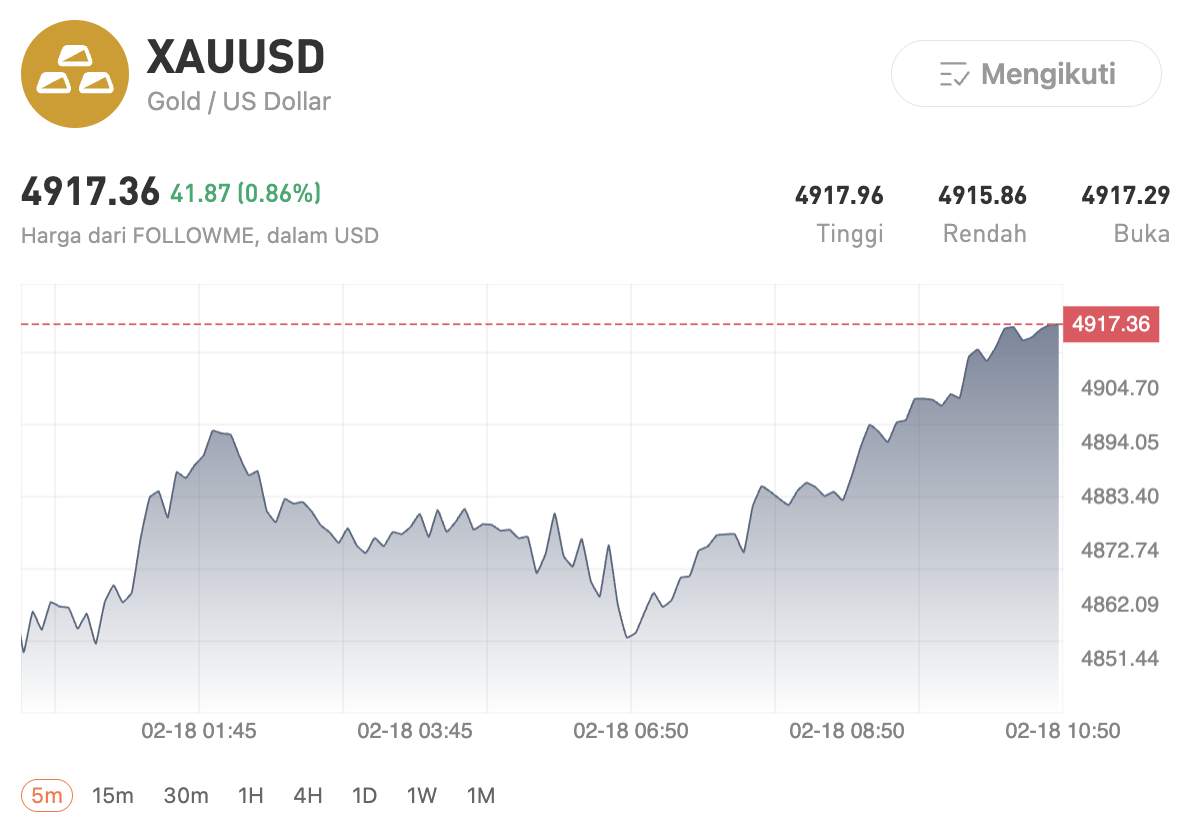
Task: Switch to the 15m timeframe
Action: [x=115, y=795]
